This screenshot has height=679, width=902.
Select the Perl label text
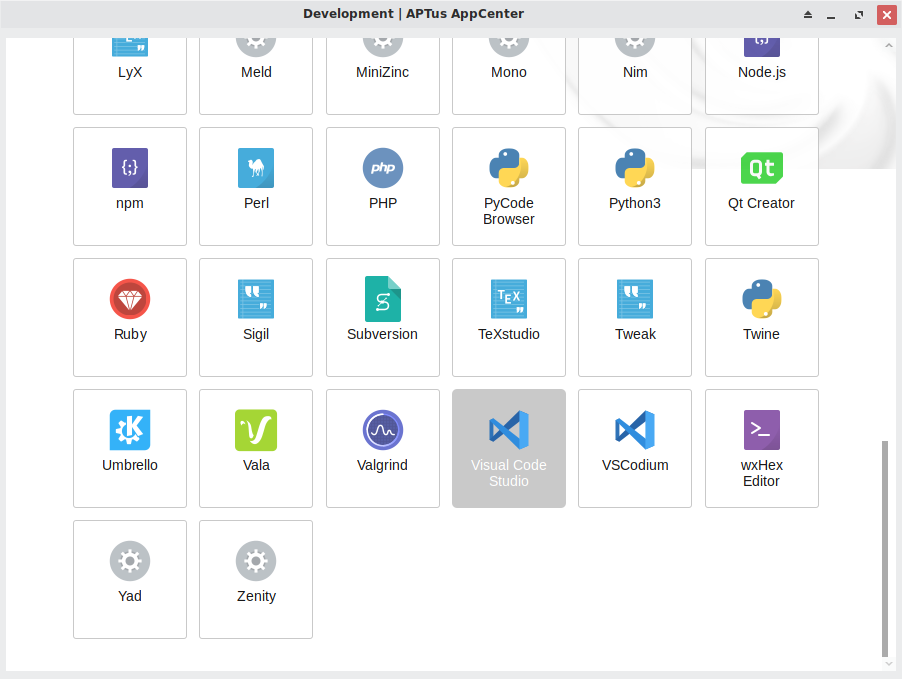[256, 203]
